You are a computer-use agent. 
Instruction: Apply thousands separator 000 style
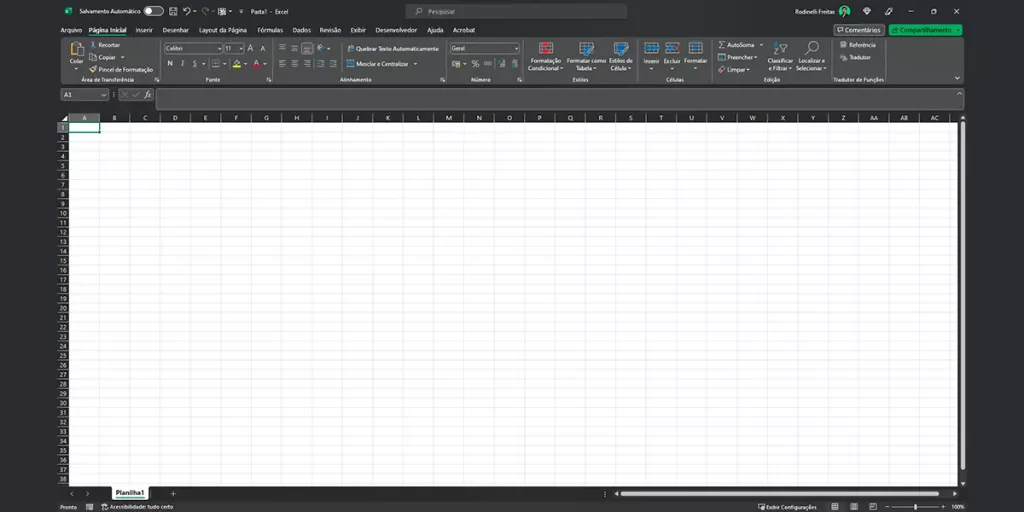pos(488,63)
